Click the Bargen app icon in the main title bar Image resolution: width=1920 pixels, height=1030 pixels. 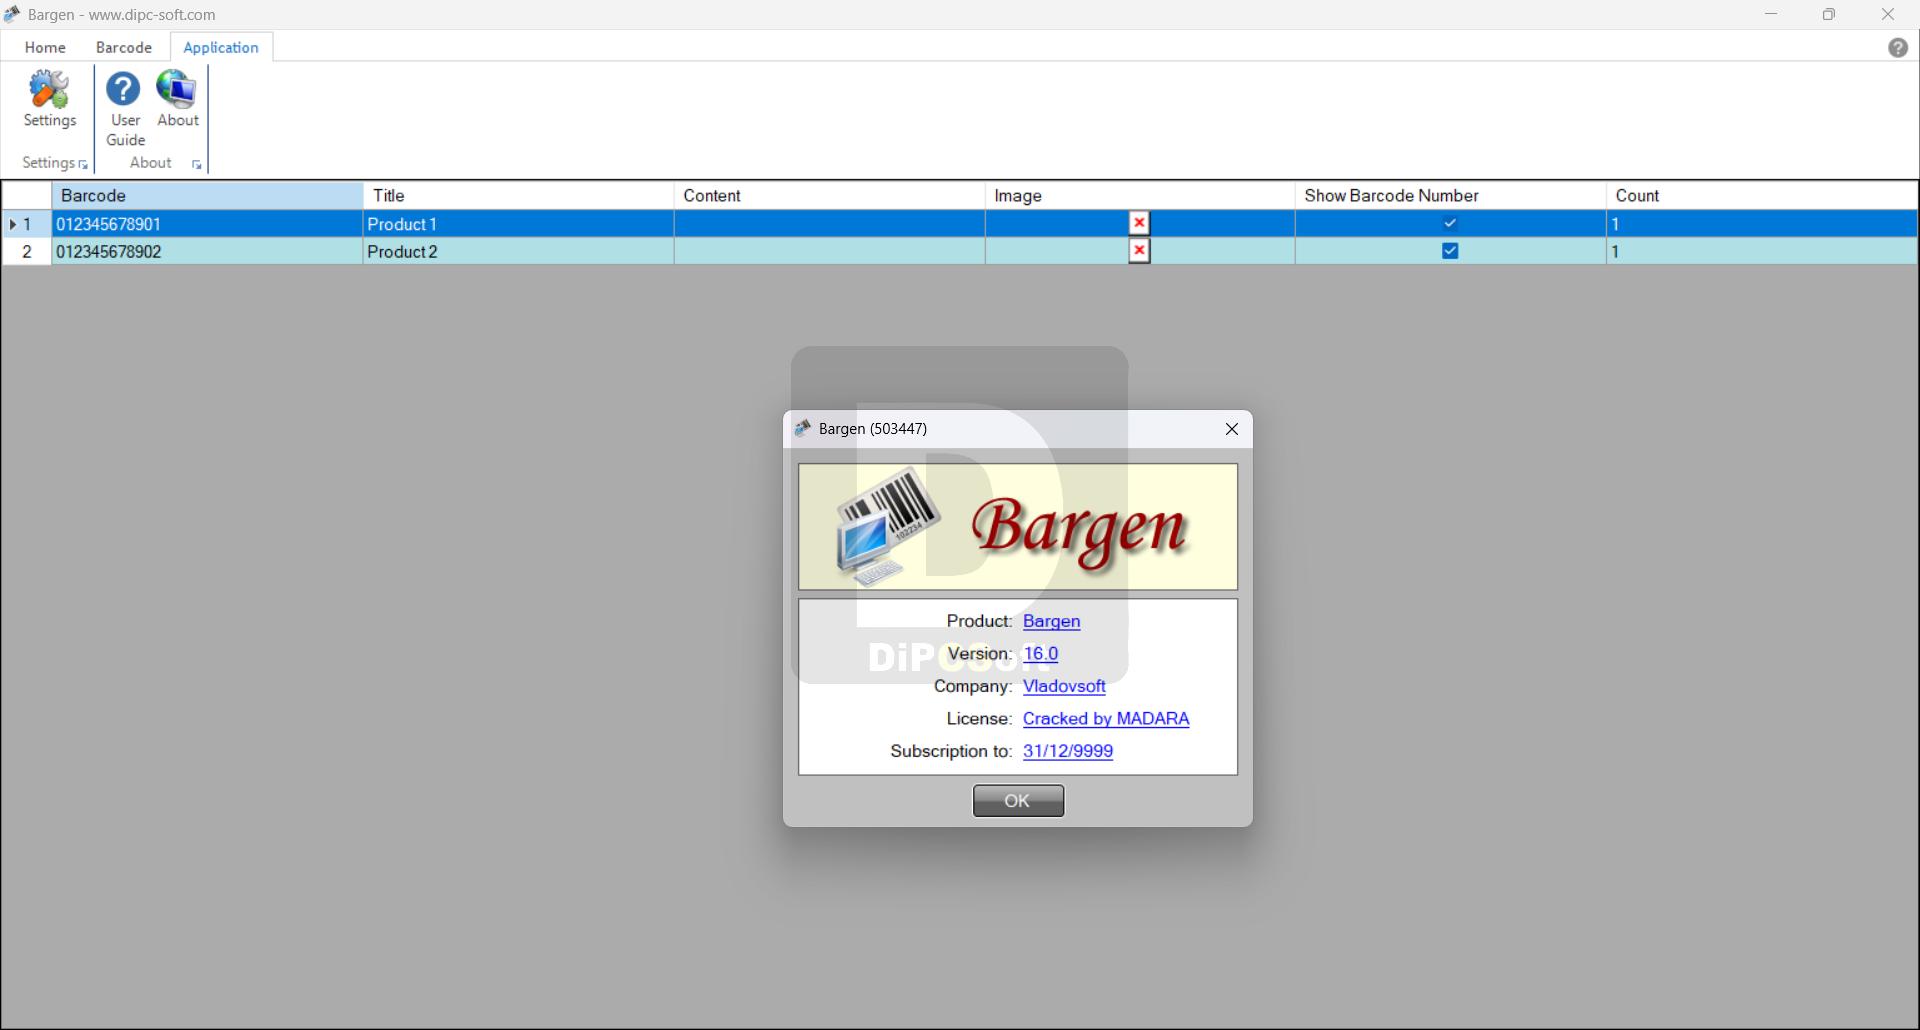(12, 14)
